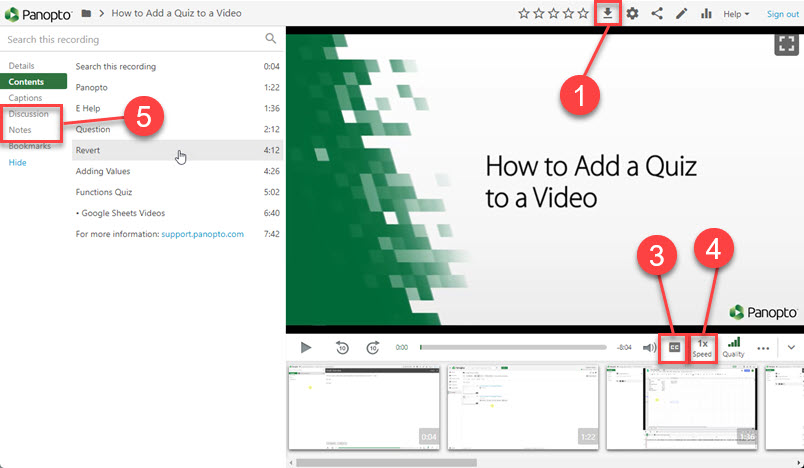Open the settings gear

tap(632, 13)
